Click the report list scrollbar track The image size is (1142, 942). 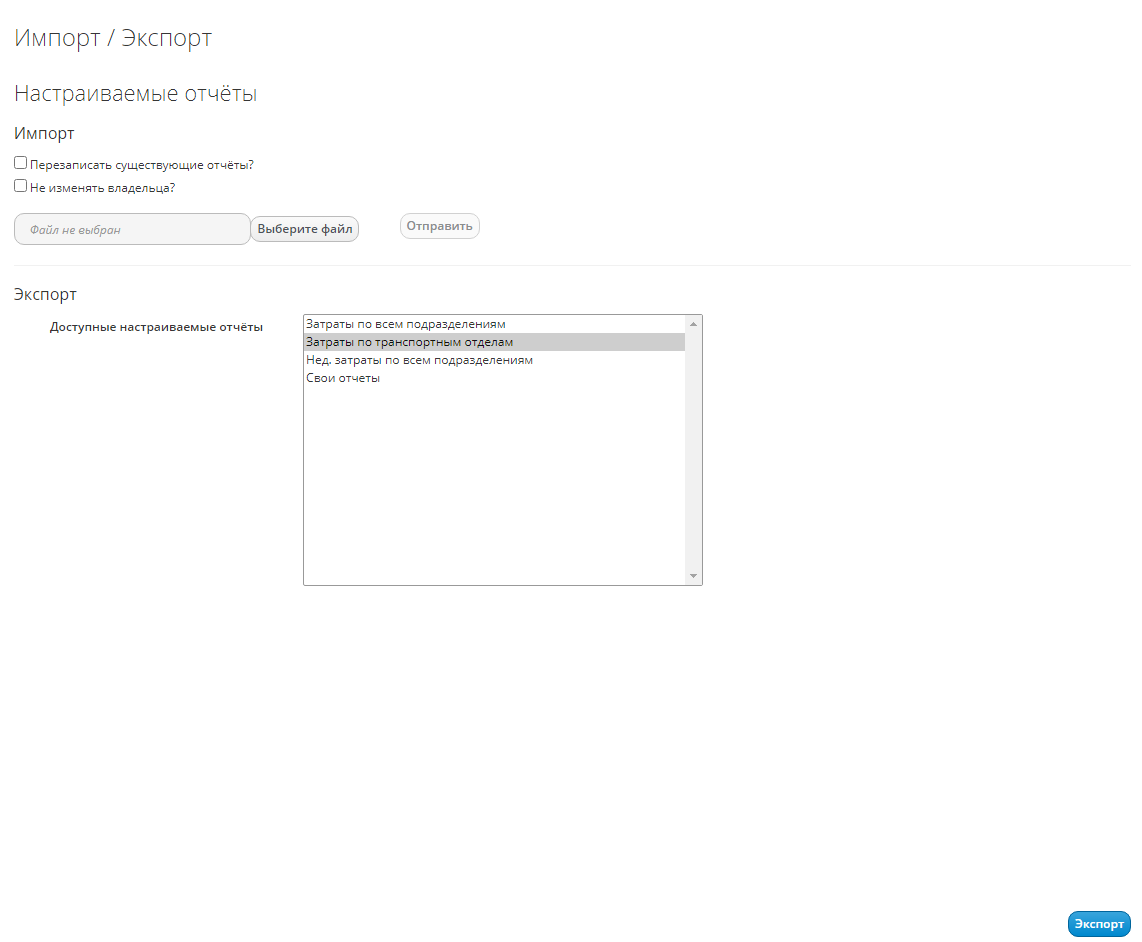click(x=693, y=450)
